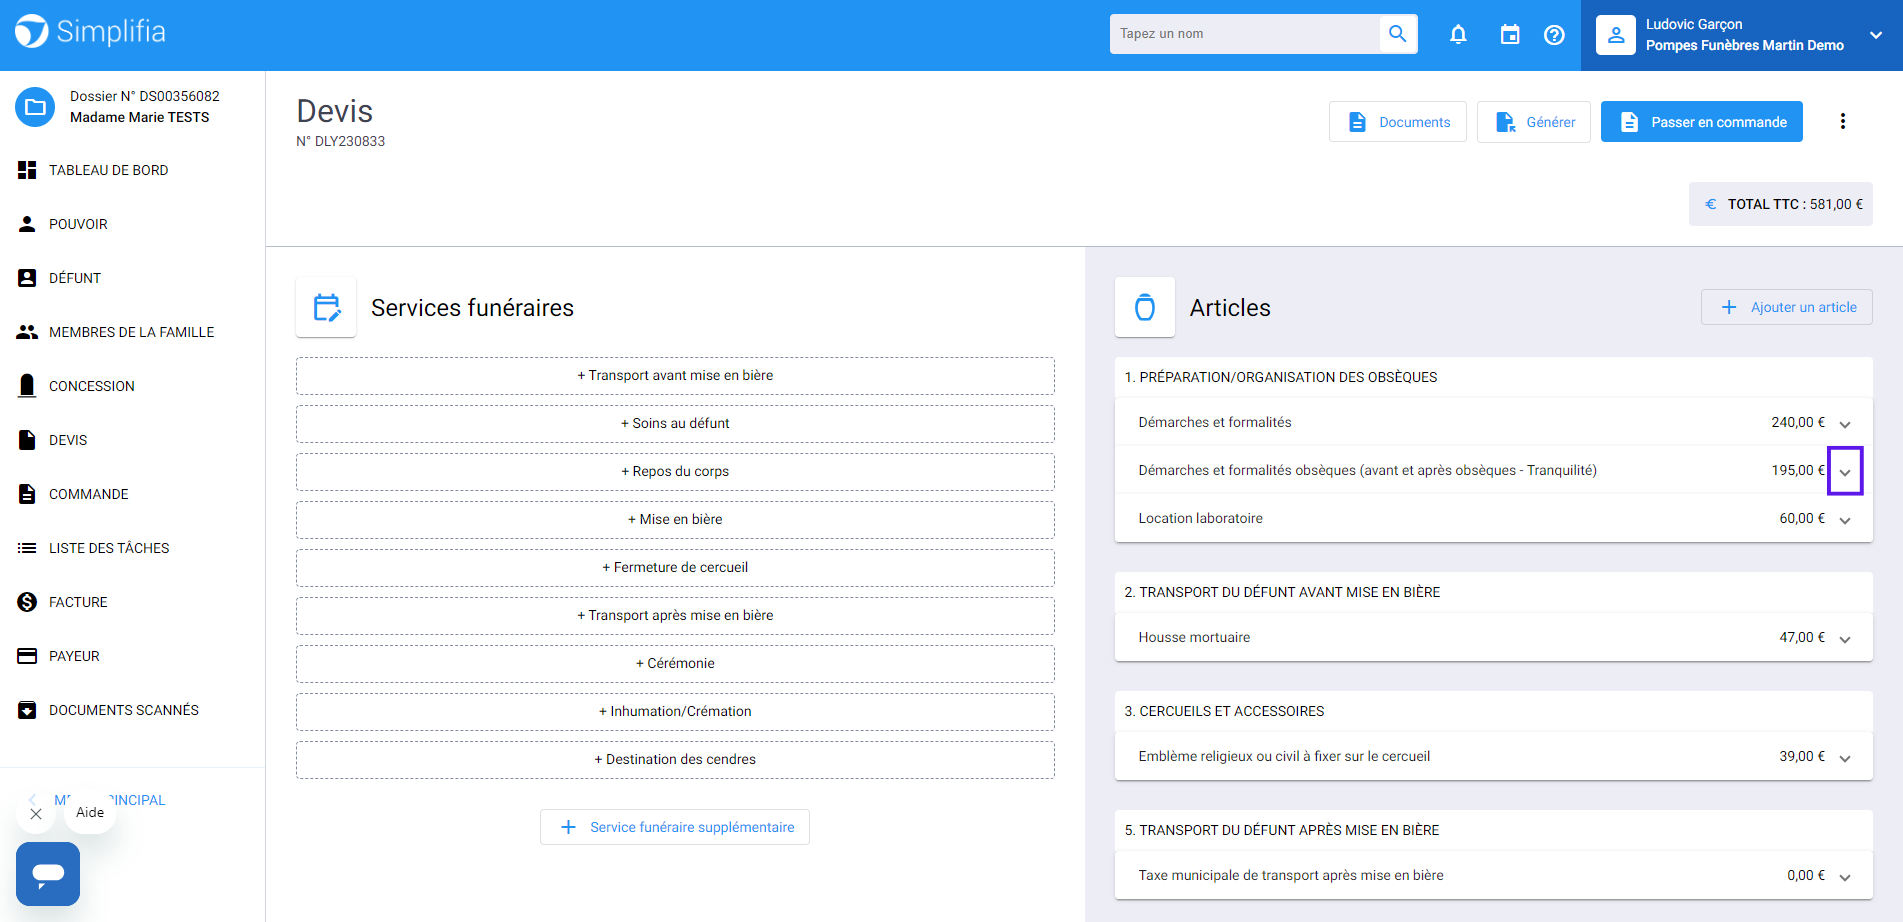The width and height of the screenshot is (1903, 922).
Task: Click Dossier N° DS00356082 text
Action: (x=145, y=96)
